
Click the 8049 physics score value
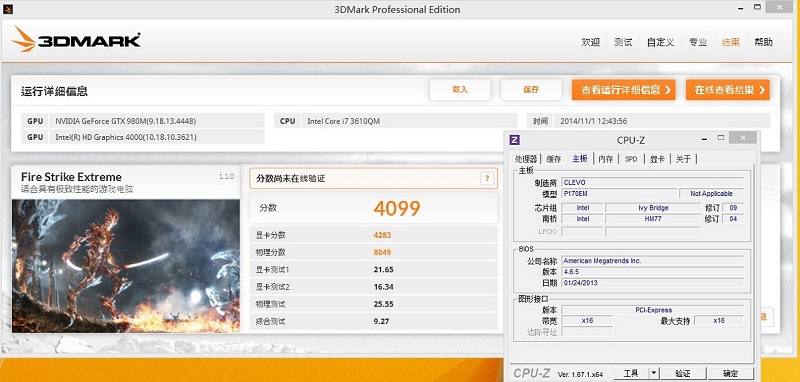[x=383, y=252]
